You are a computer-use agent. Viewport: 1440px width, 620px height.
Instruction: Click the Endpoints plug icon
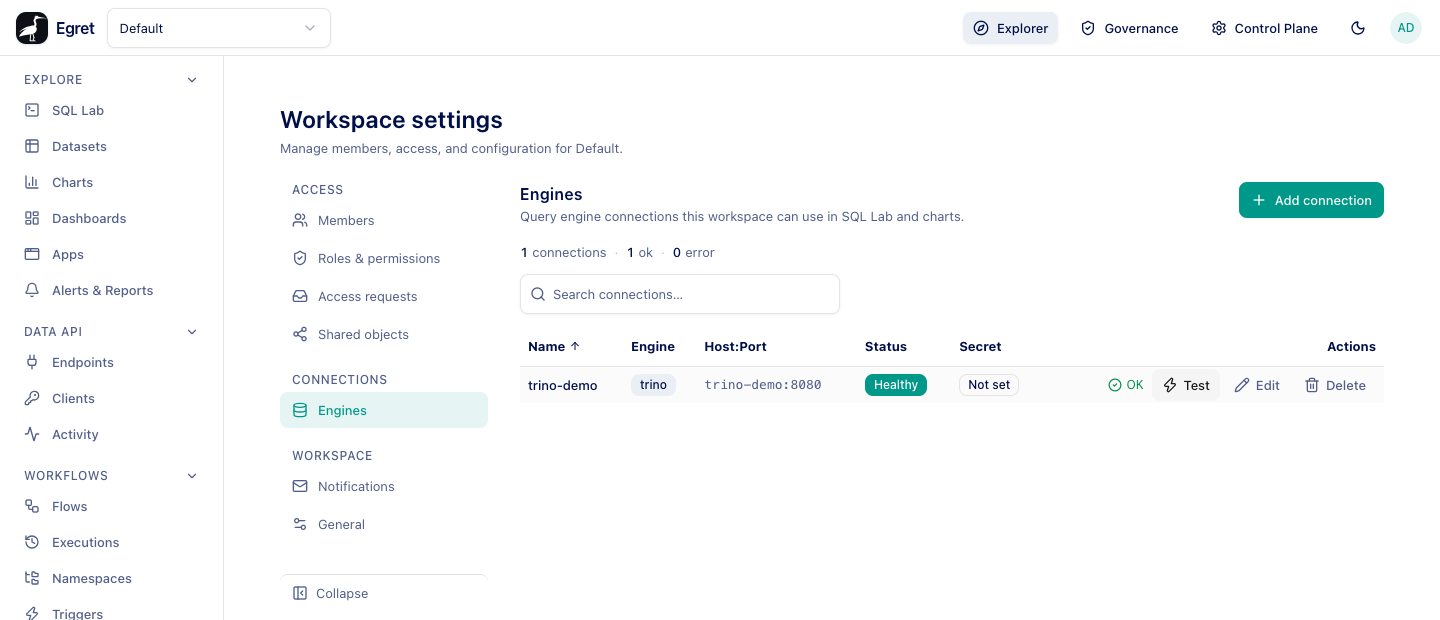coord(32,362)
